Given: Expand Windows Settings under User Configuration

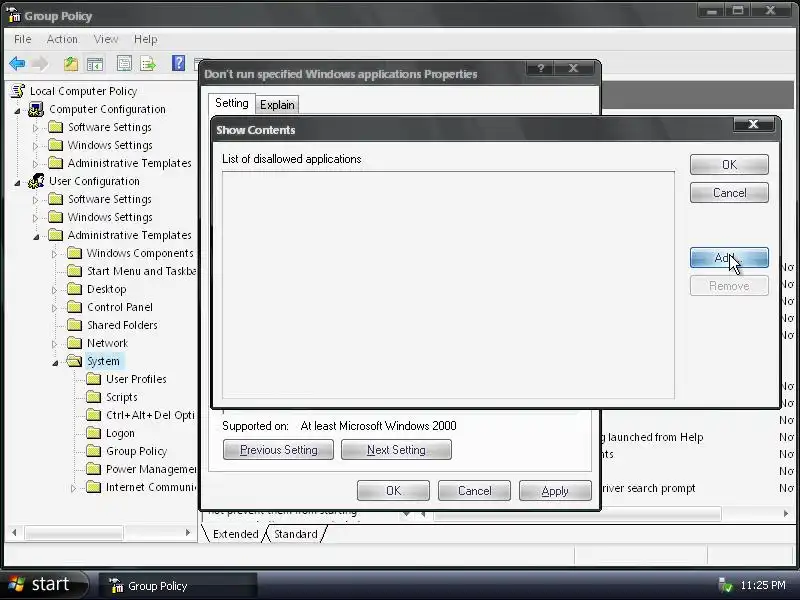Looking at the screenshot, I should [x=35, y=218].
